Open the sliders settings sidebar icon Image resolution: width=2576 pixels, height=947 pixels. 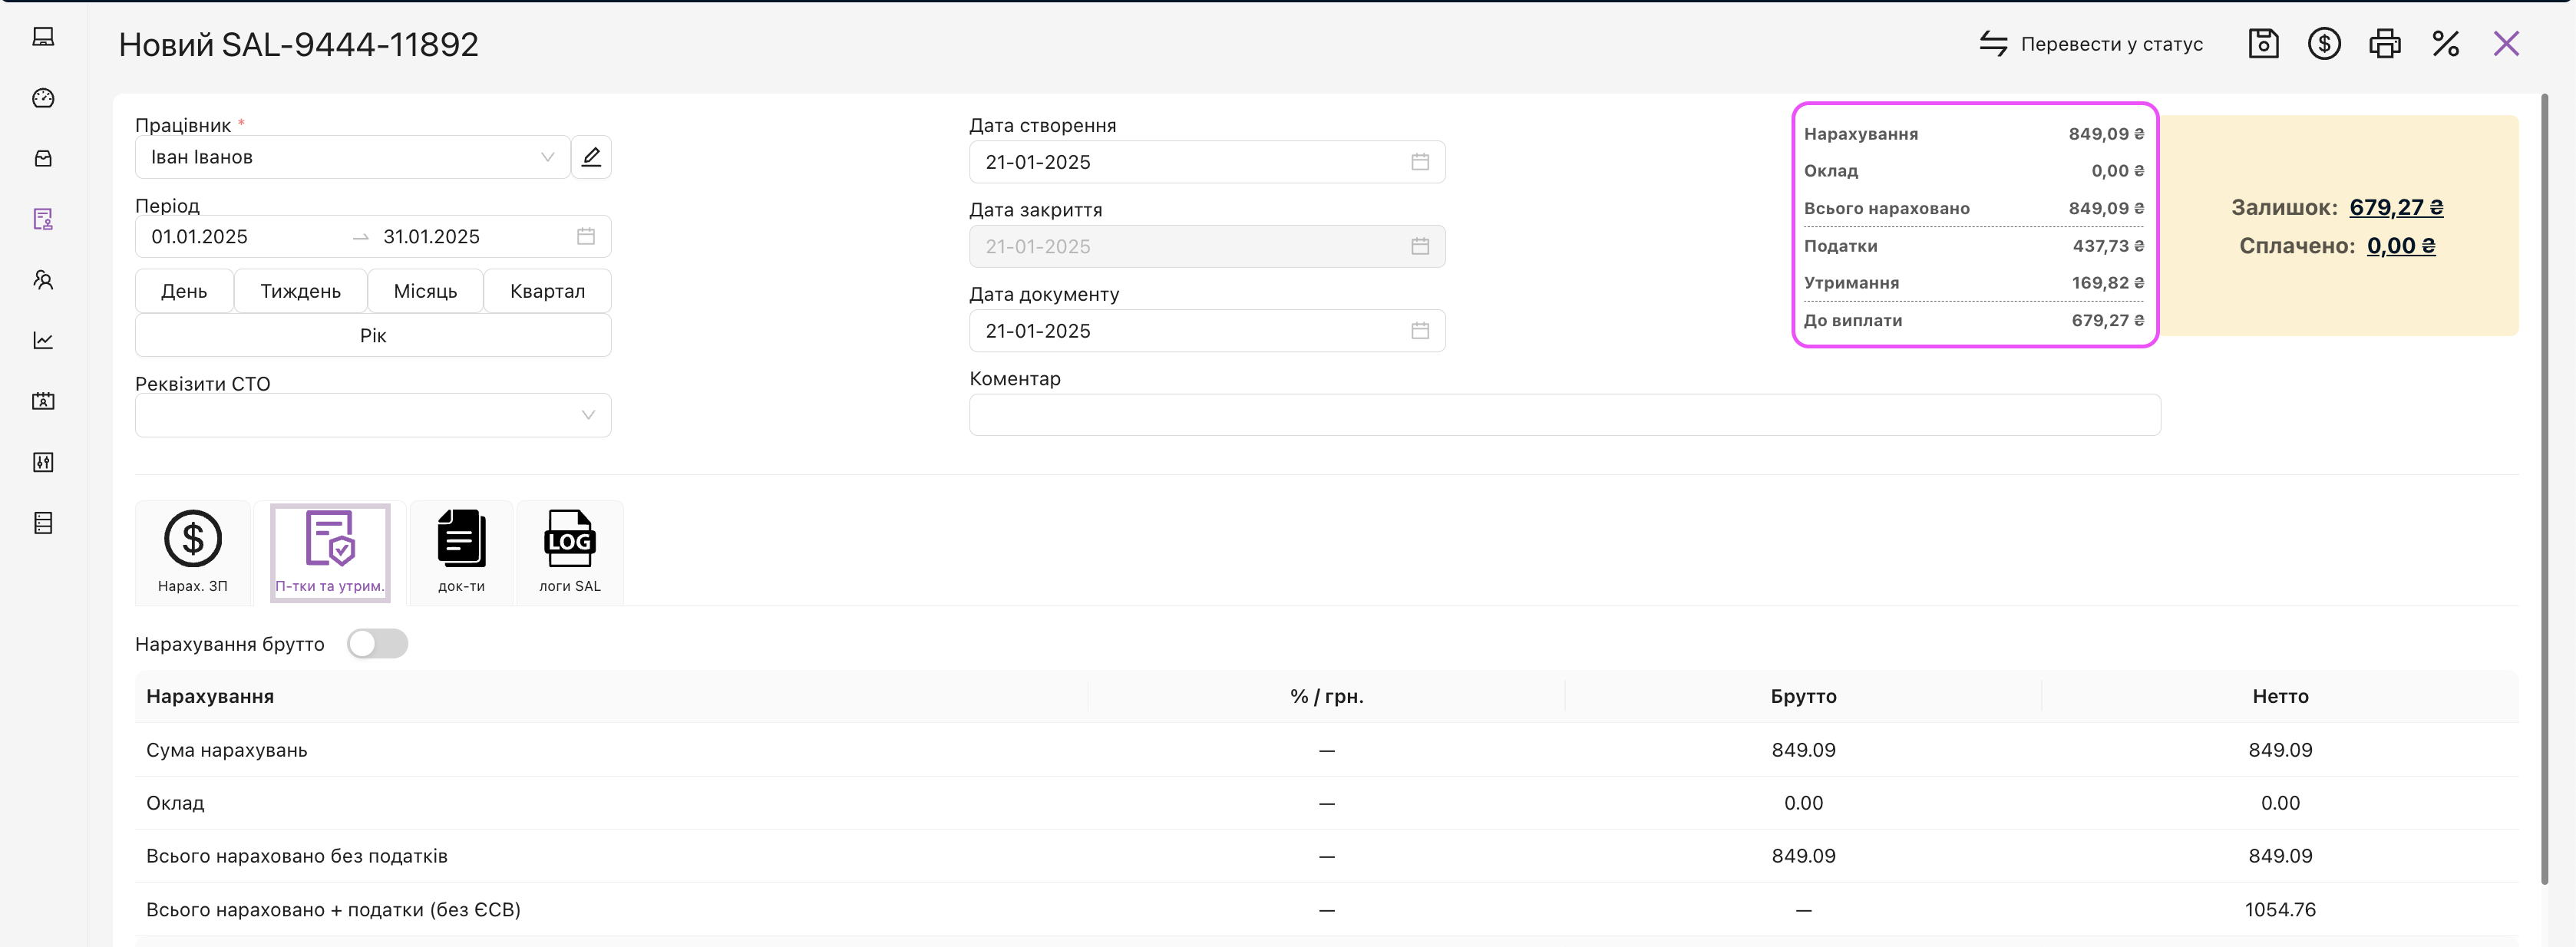[x=43, y=462]
